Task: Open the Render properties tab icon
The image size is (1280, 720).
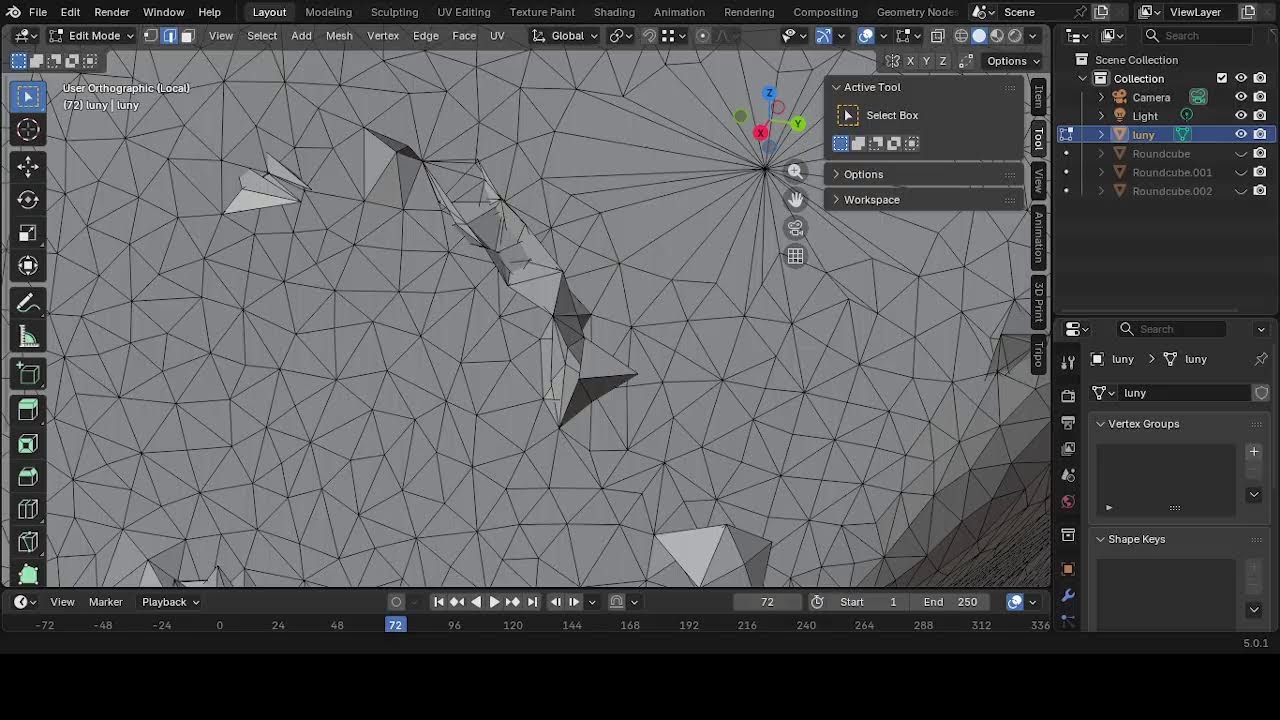Action: pyautogui.click(x=1068, y=396)
